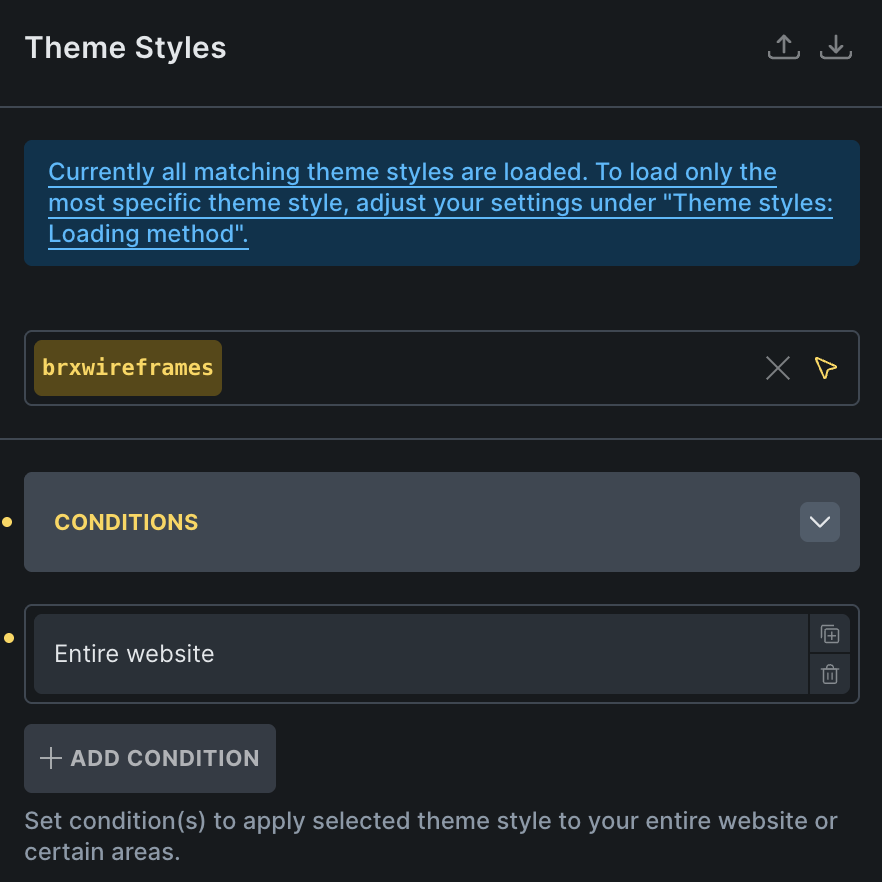The width and height of the screenshot is (882, 882).
Task: Click the yellow dot beside Conditions header
Action: [x=8, y=522]
